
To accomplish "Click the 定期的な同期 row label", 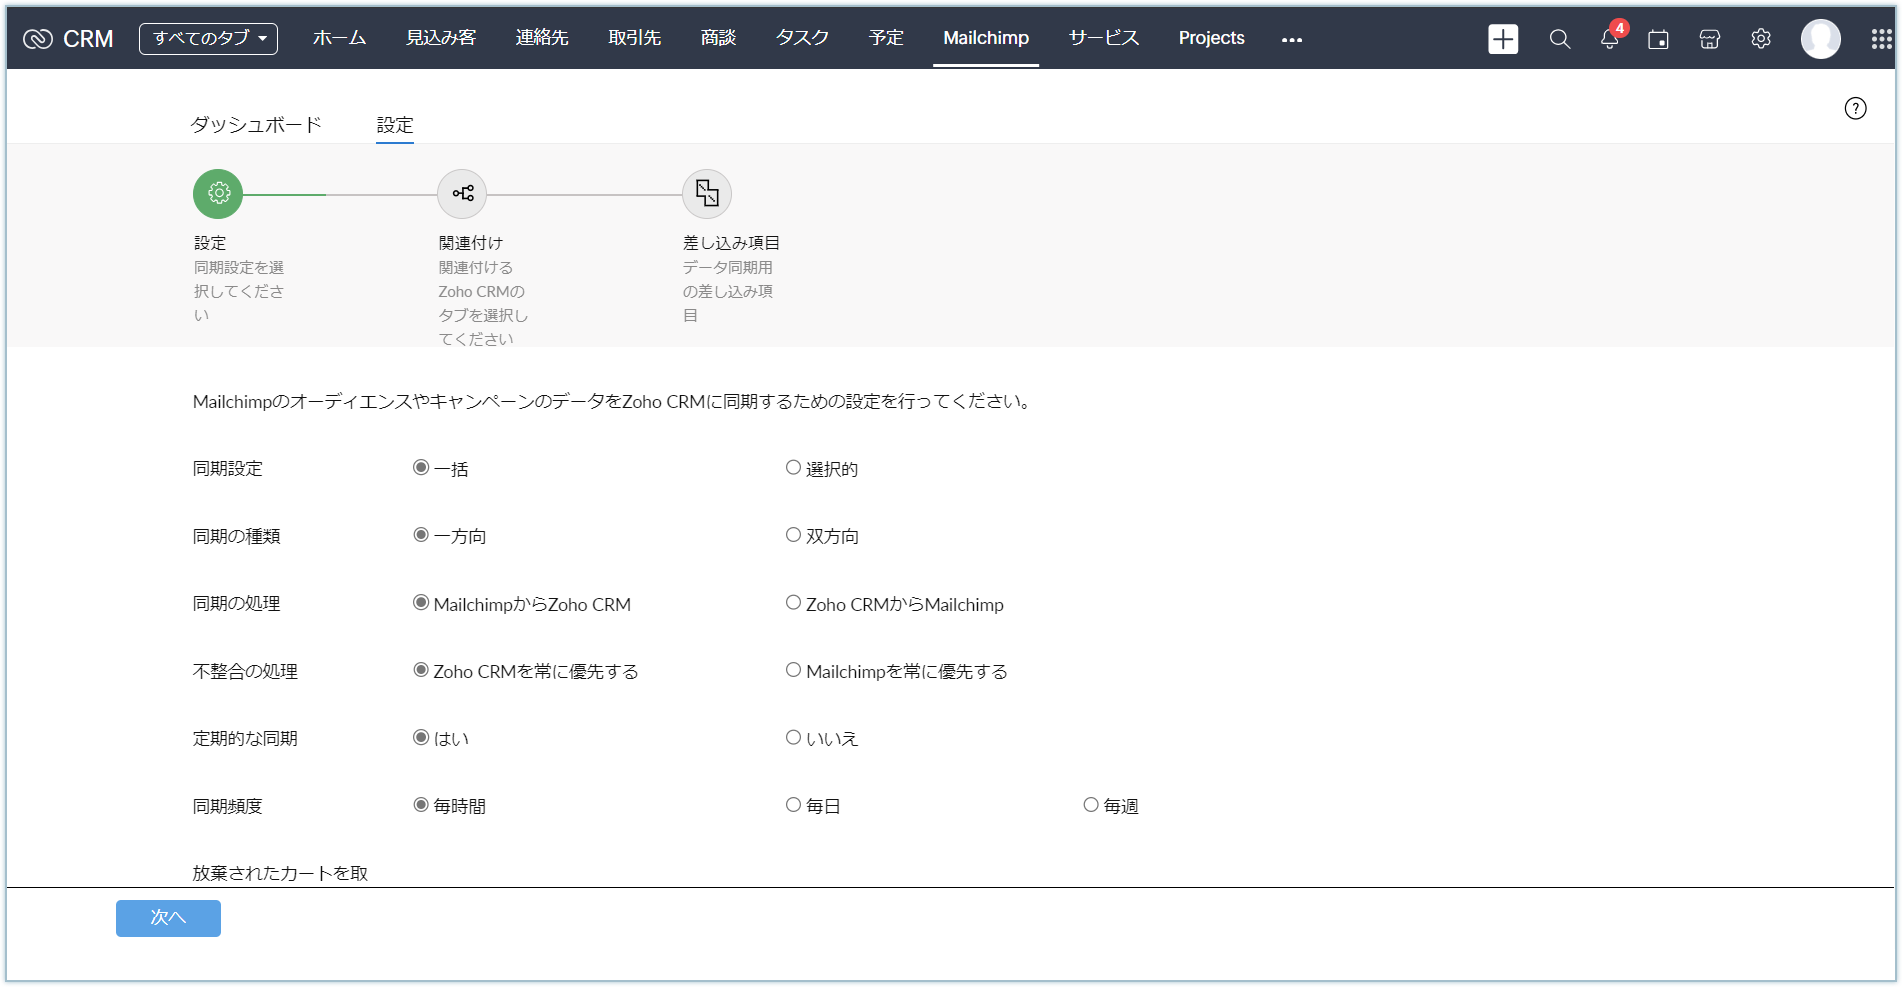I will (x=245, y=739).
